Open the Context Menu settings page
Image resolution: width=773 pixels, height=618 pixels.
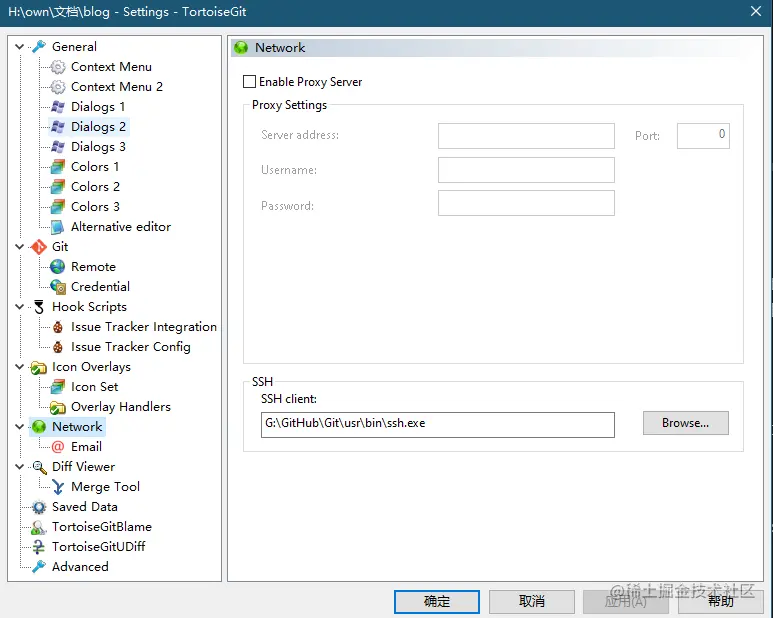point(111,67)
